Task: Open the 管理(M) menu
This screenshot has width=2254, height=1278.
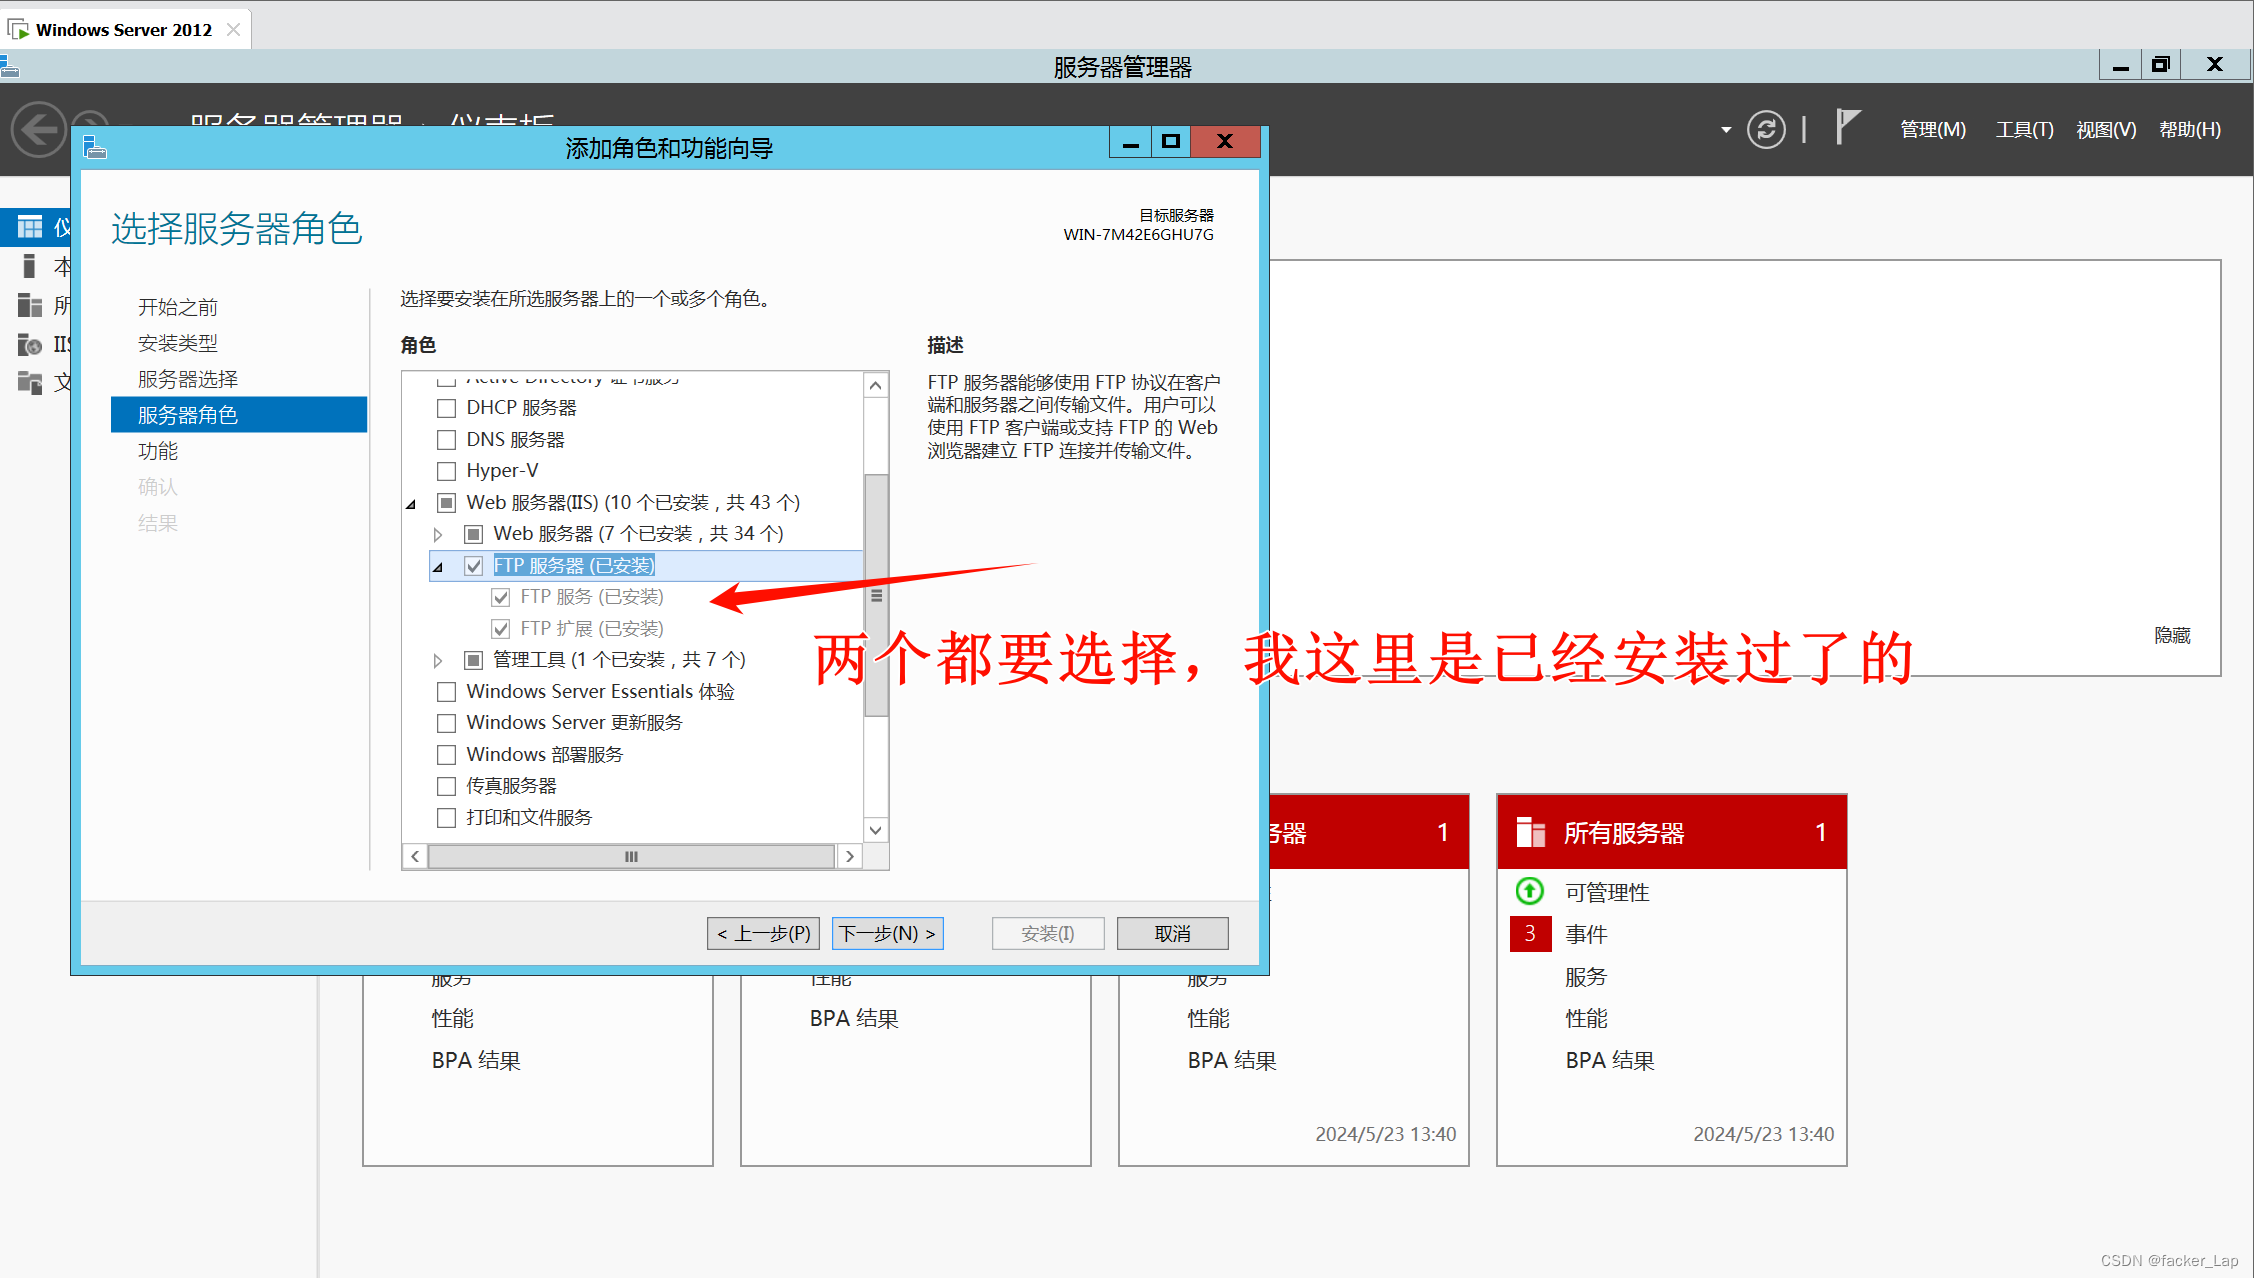Action: pyautogui.click(x=1932, y=130)
